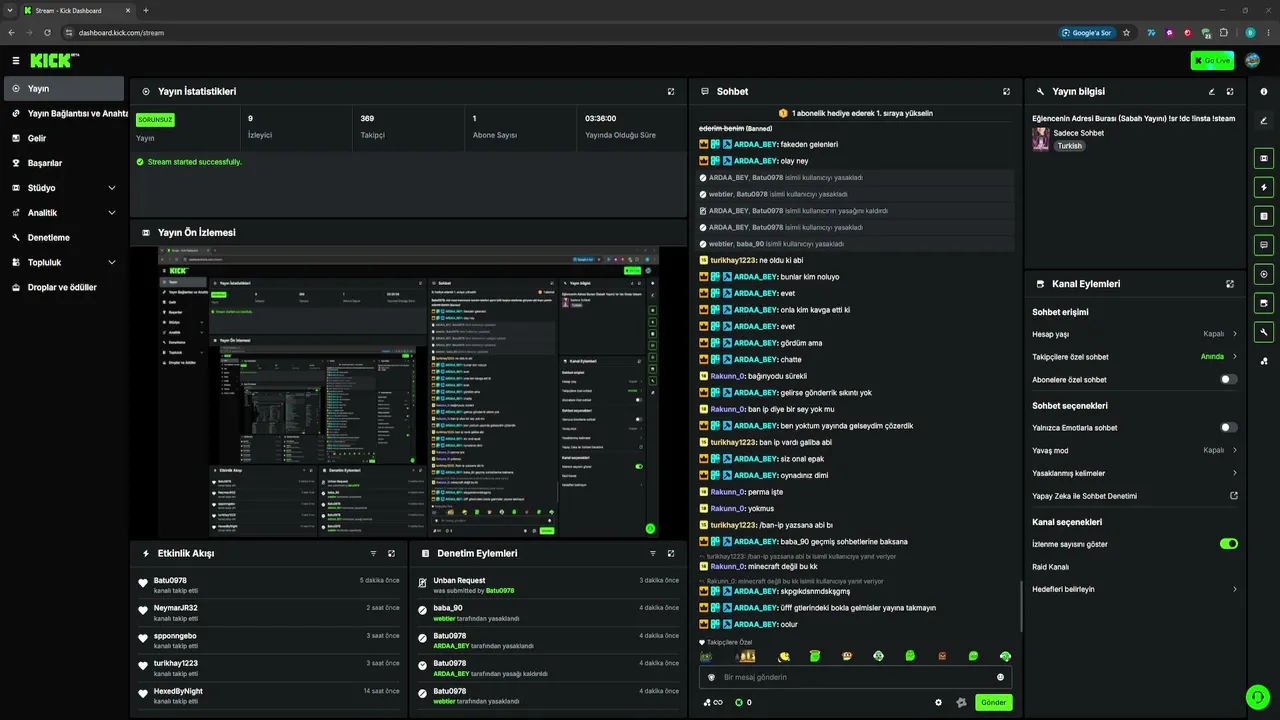The height and width of the screenshot is (720, 1280).
Task: Expand the Etkinlik Akışı panel to fullscreen
Action: 391,553
